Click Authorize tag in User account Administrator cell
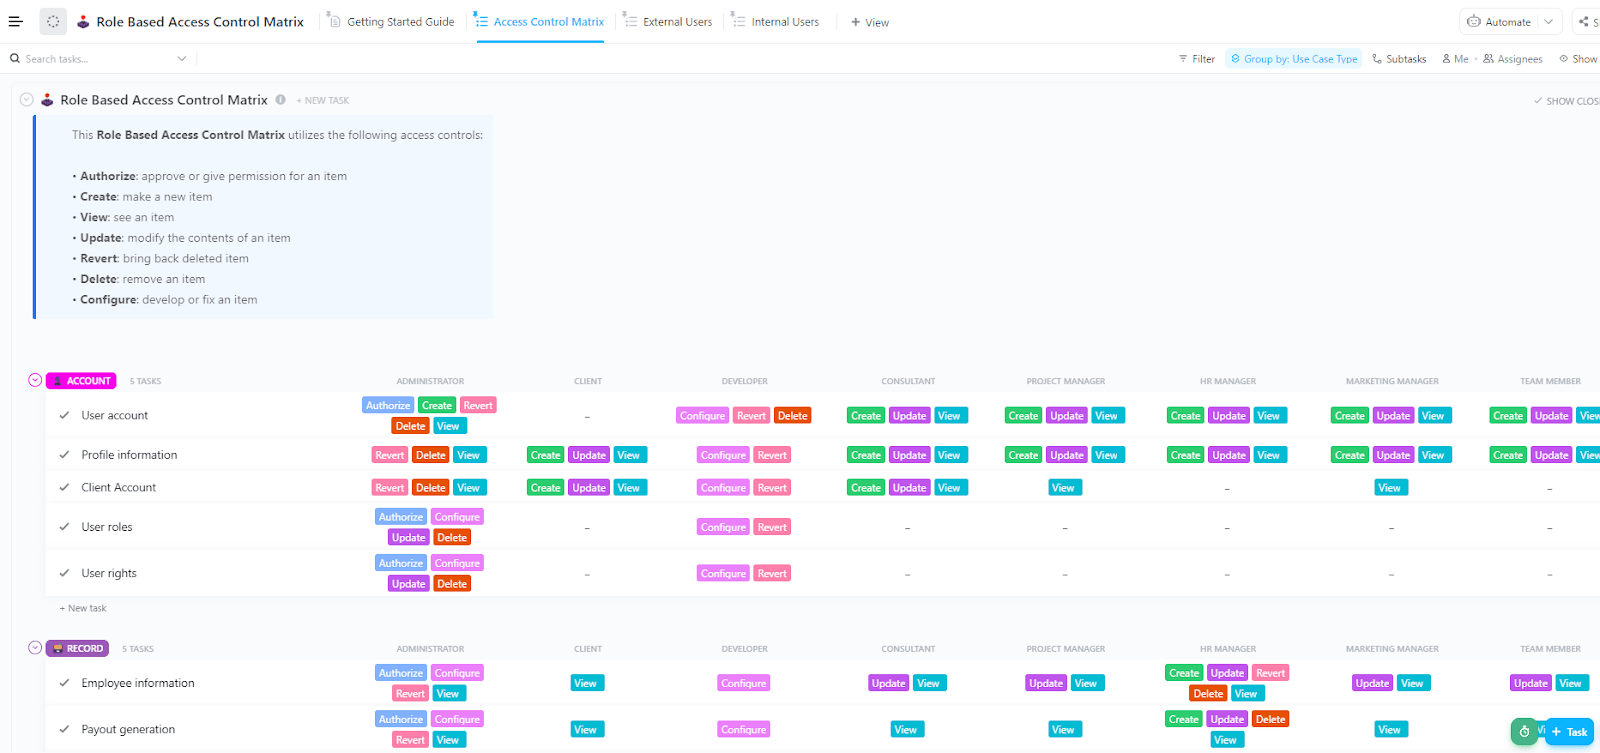Viewport: 1600px width, 753px height. pyautogui.click(x=388, y=405)
